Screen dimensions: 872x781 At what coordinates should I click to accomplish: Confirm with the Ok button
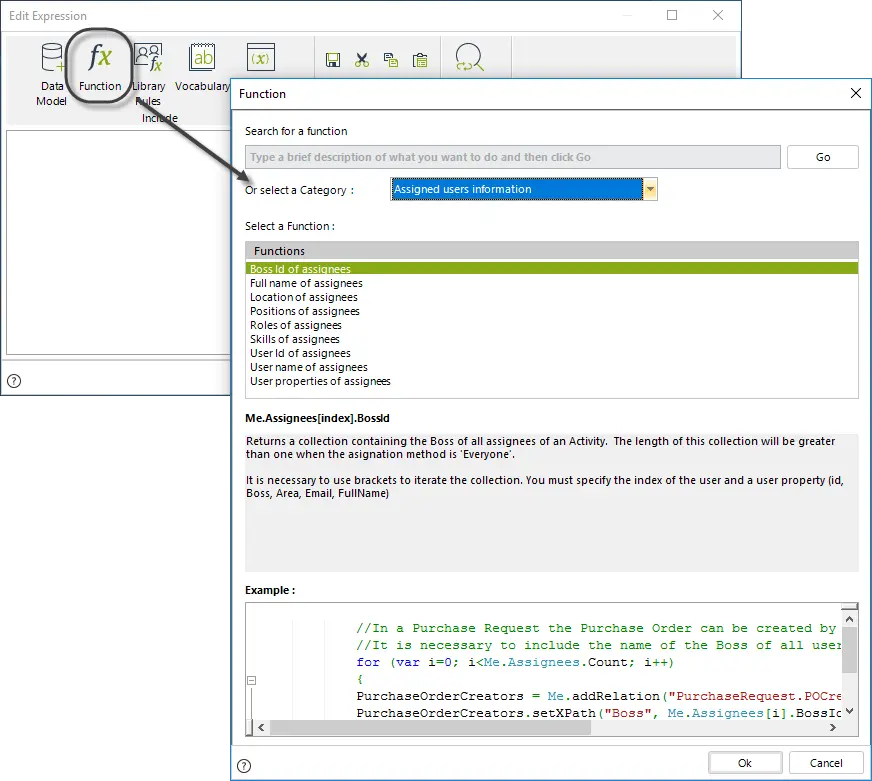(745, 763)
